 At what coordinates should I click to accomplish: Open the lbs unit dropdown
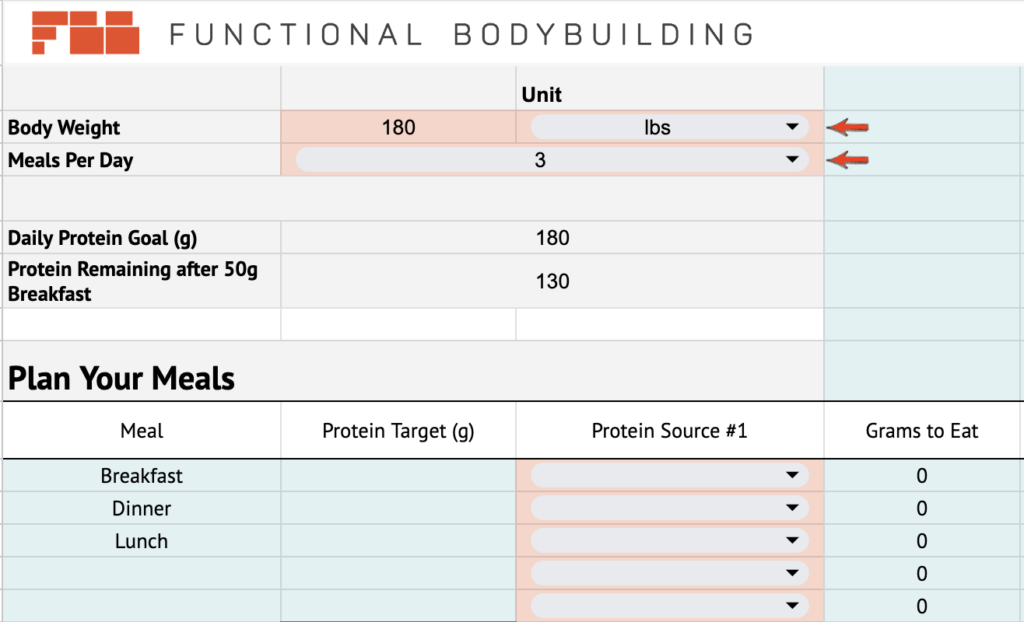[x=669, y=127]
